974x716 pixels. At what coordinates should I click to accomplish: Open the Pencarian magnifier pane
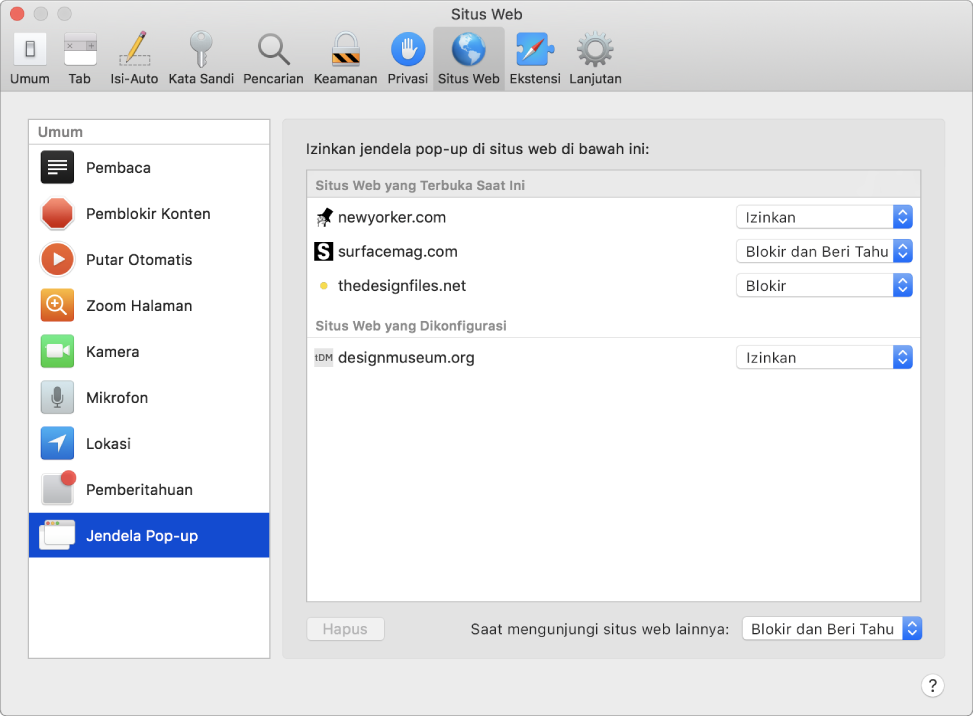pyautogui.click(x=273, y=58)
